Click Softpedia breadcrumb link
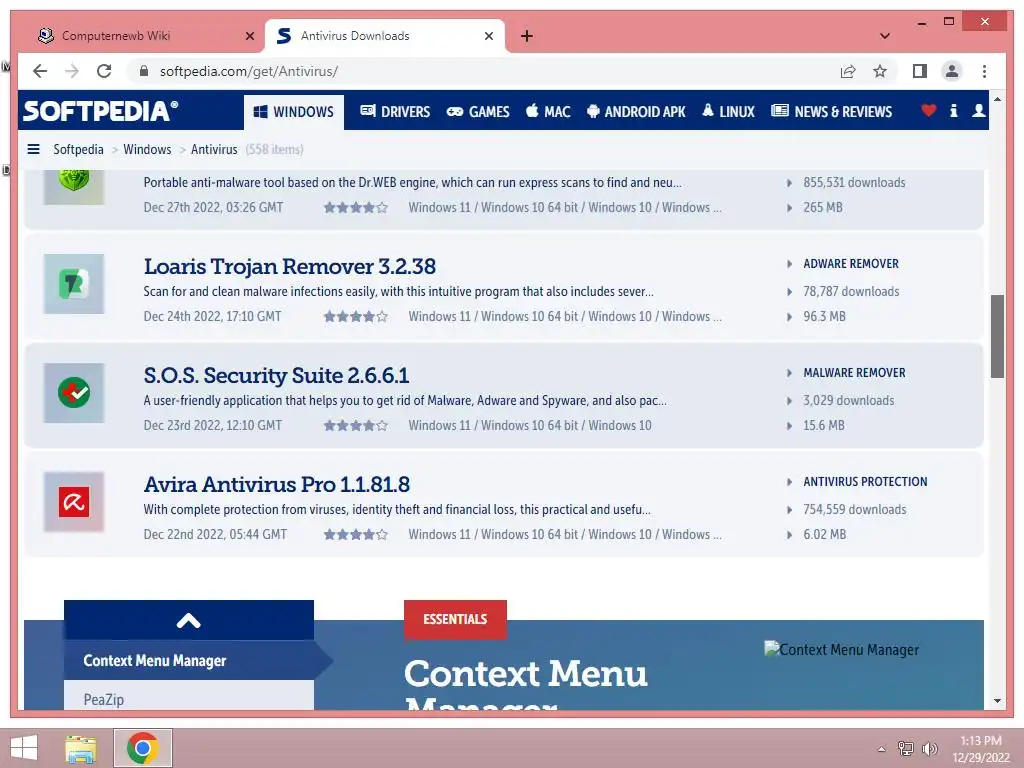This screenshot has height=768, width=1024. click(x=78, y=150)
